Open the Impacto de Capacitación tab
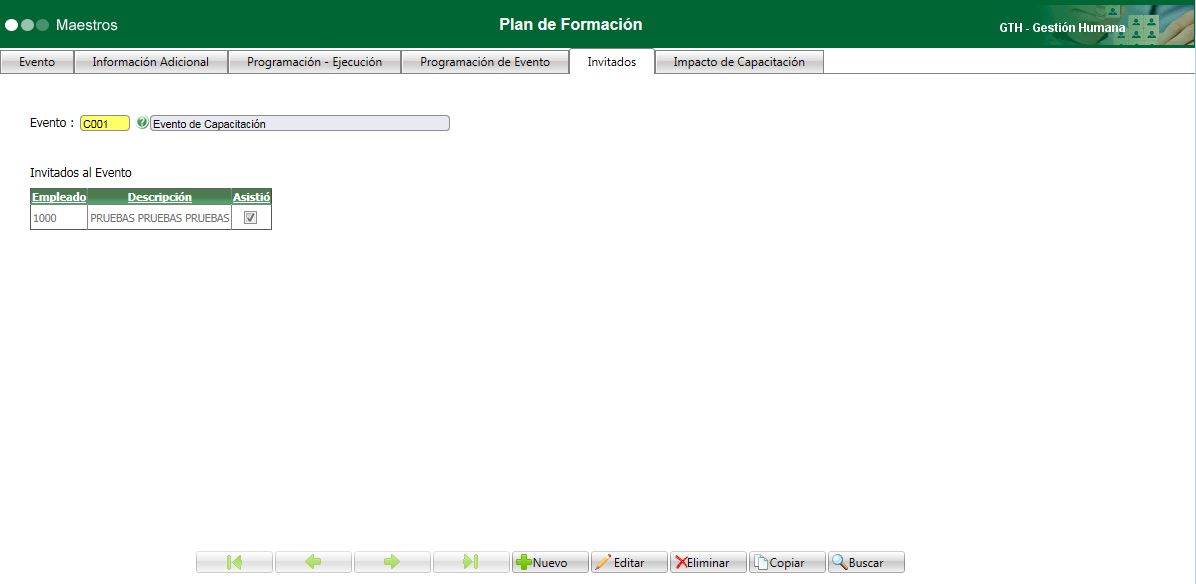 pos(739,63)
